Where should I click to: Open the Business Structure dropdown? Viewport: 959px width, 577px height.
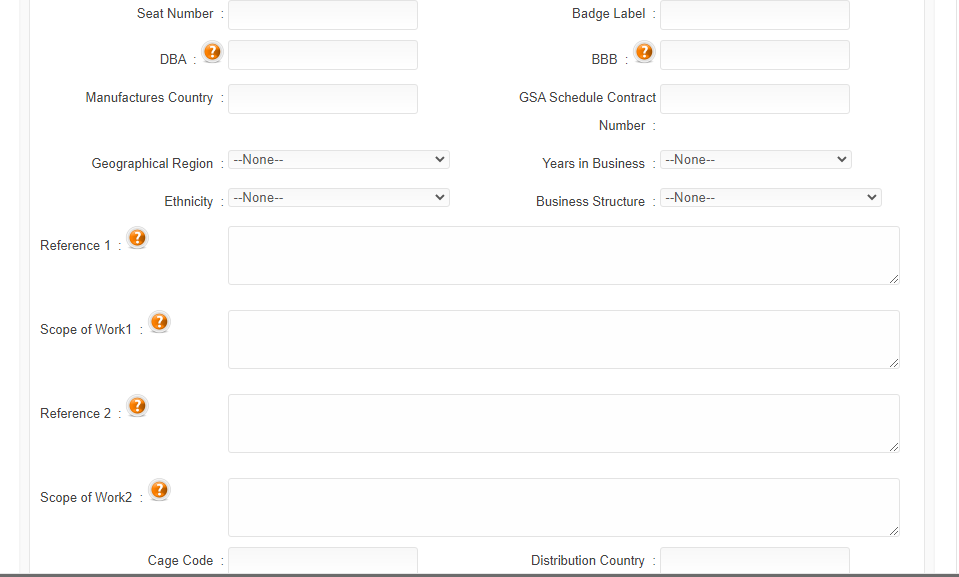771,198
